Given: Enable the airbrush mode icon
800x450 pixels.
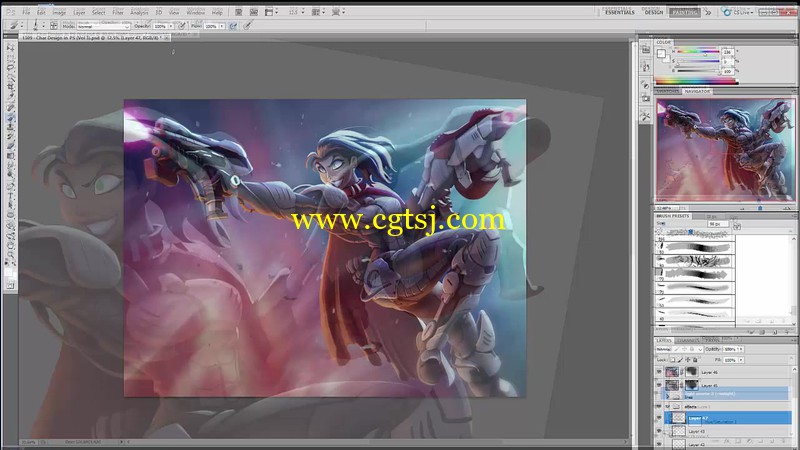Looking at the screenshot, I should tap(233, 26).
